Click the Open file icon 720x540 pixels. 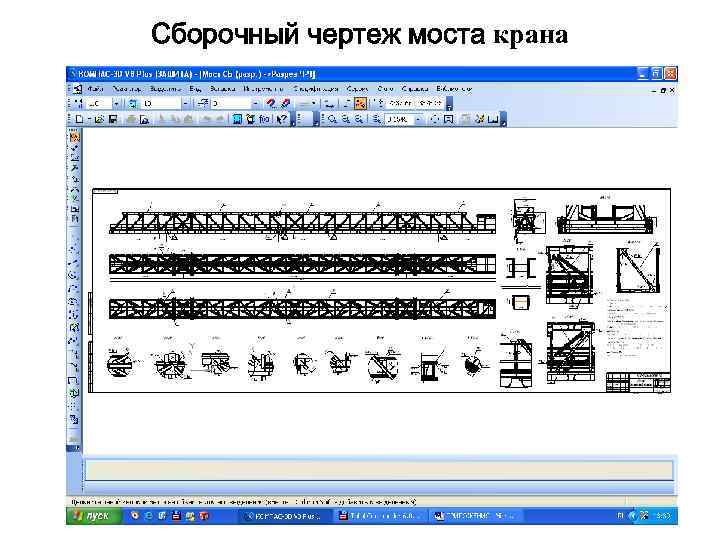coord(99,119)
